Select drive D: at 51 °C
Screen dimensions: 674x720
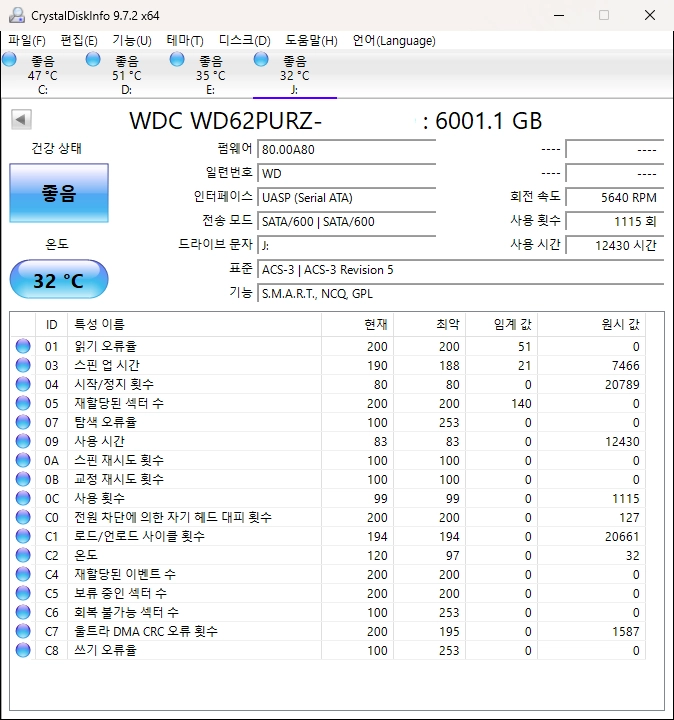point(127,74)
